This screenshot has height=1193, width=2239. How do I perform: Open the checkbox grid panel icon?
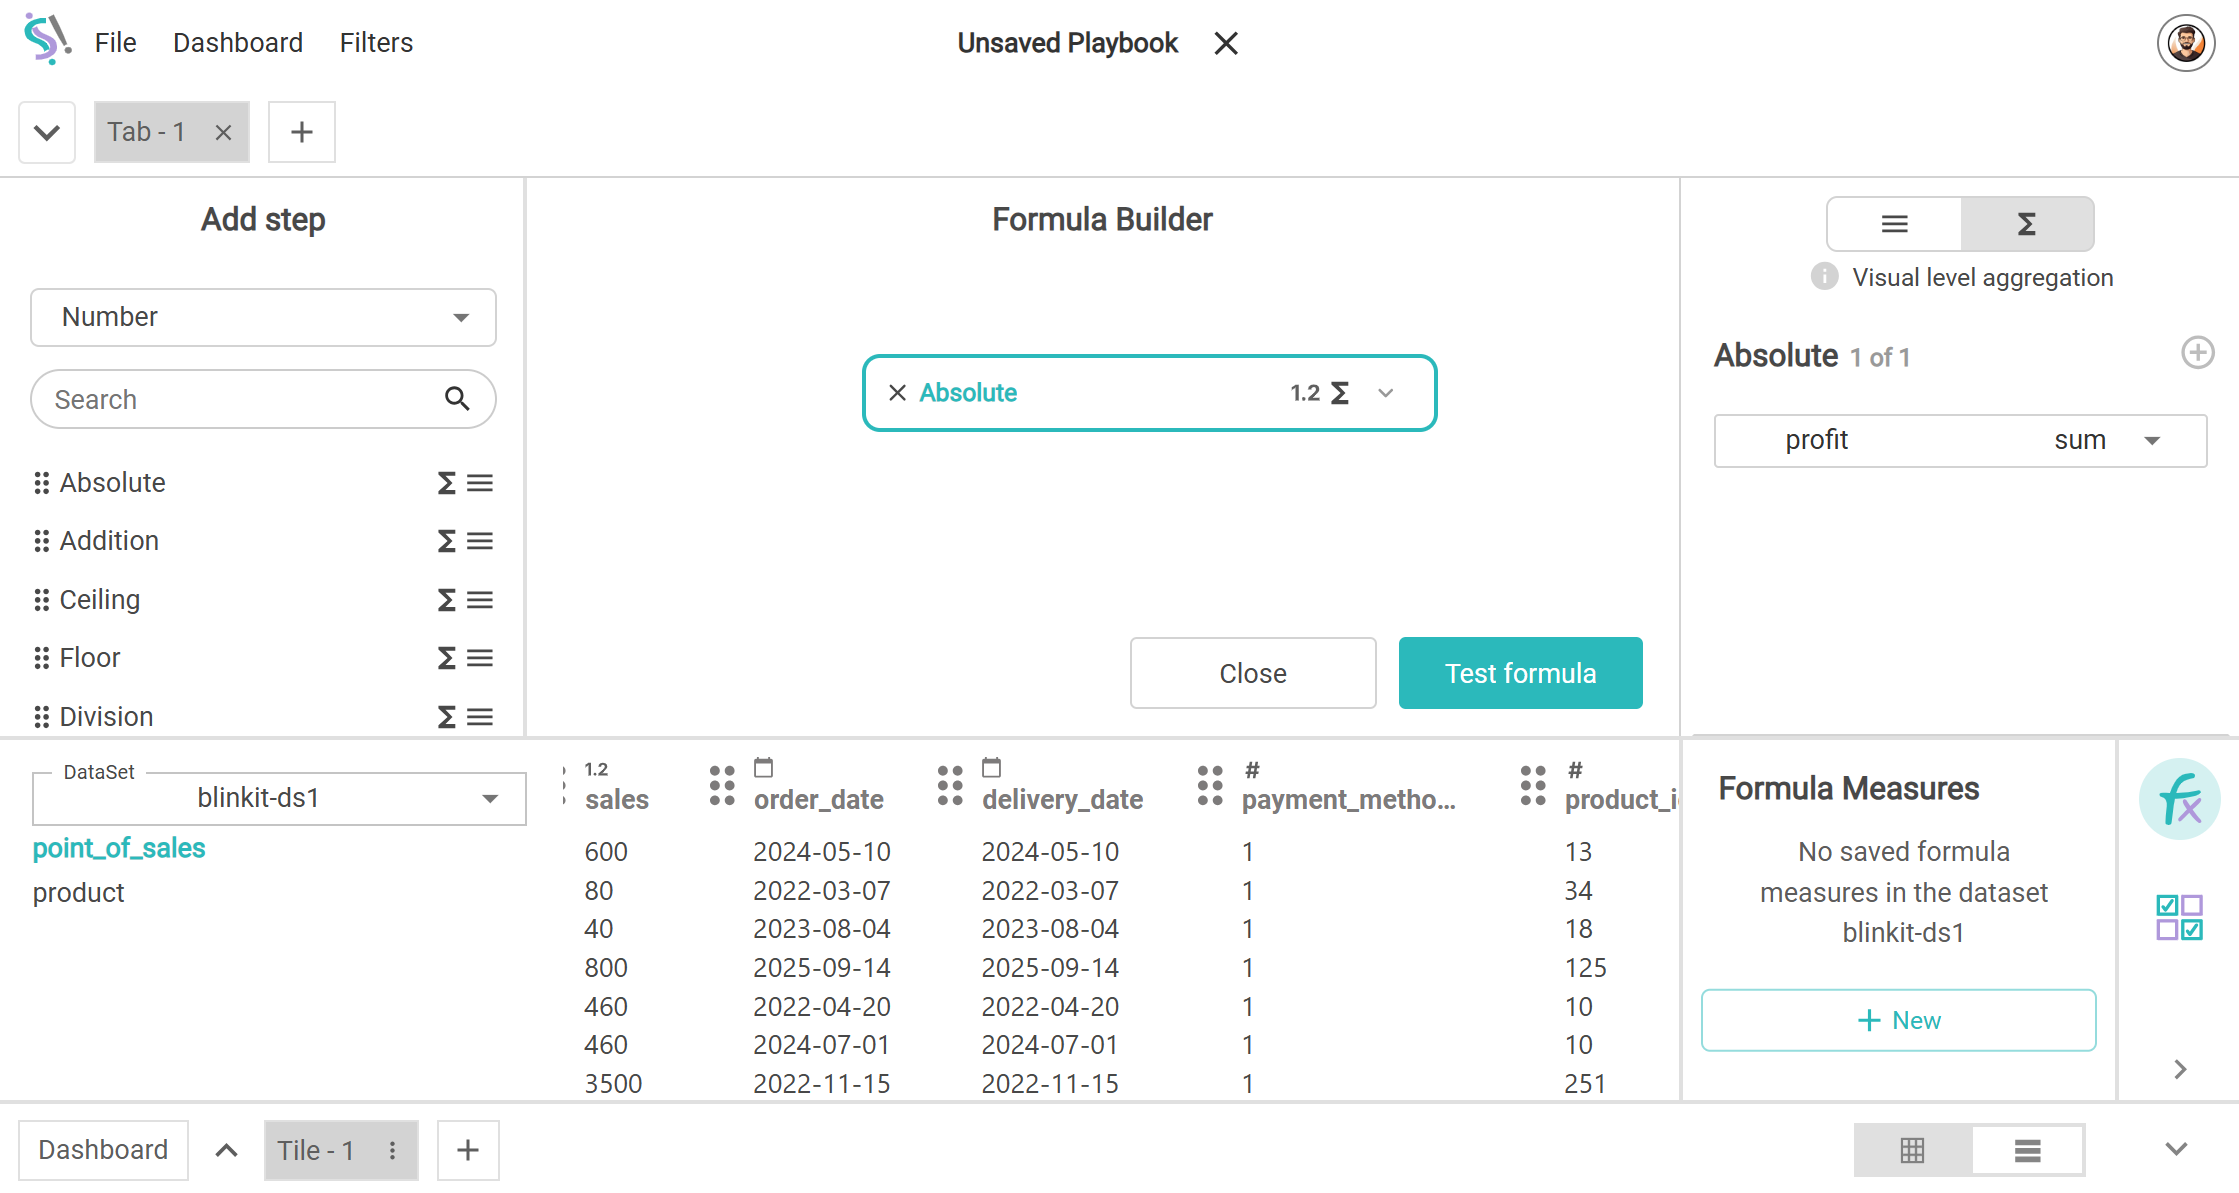pos(2179,917)
